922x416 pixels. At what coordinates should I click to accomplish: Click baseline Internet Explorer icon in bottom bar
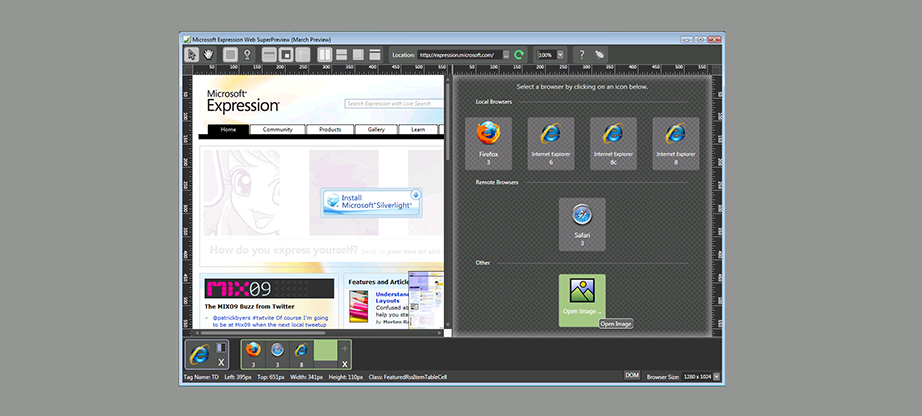pos(199,354)
